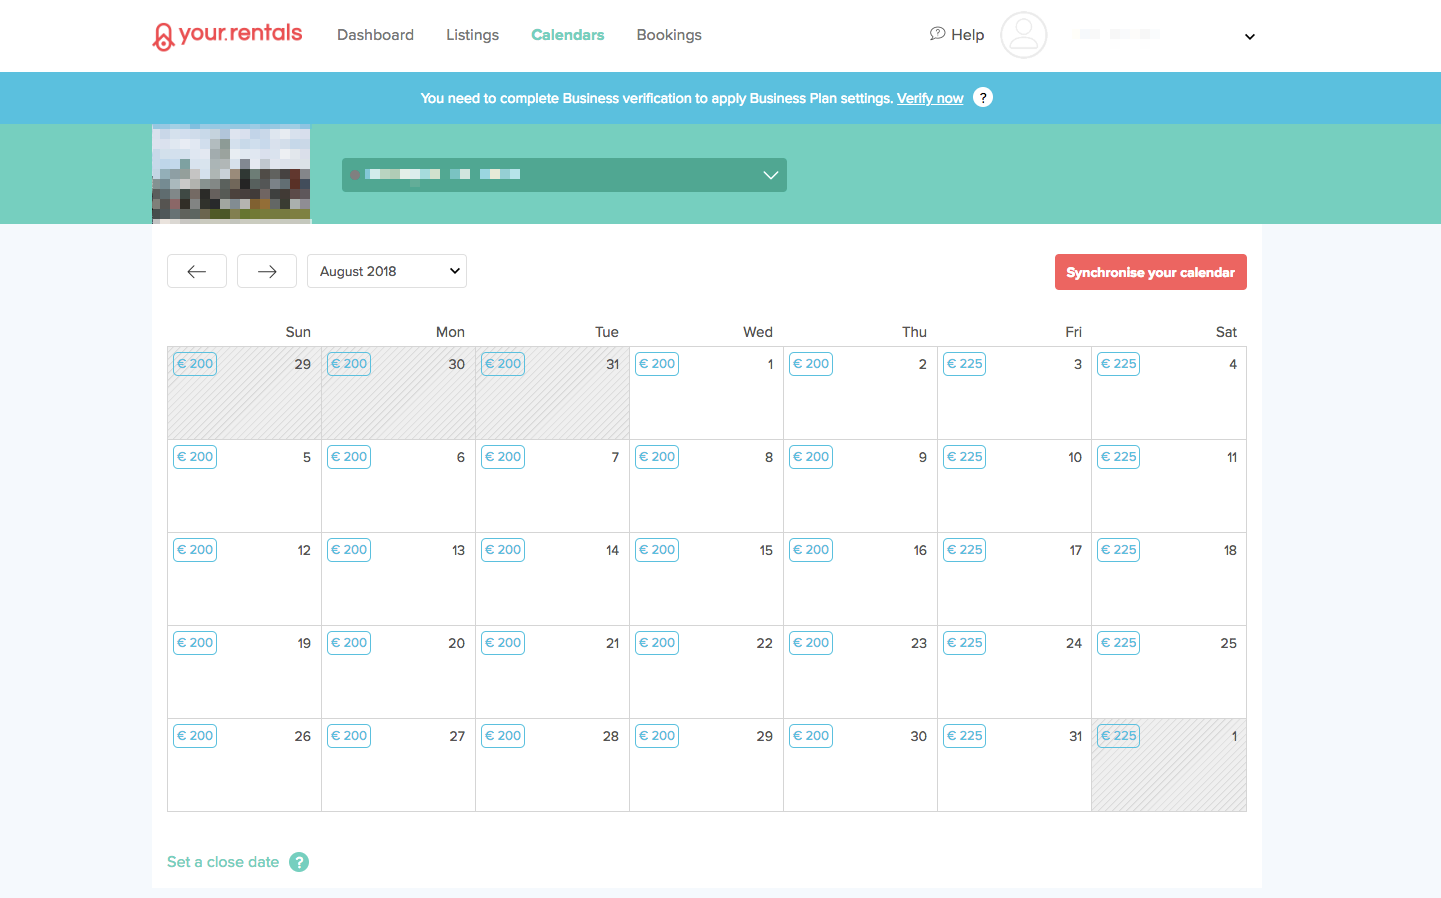Click the €200 price tag on Mon 6
This screenshot has width=1441, height=898.
349,457
